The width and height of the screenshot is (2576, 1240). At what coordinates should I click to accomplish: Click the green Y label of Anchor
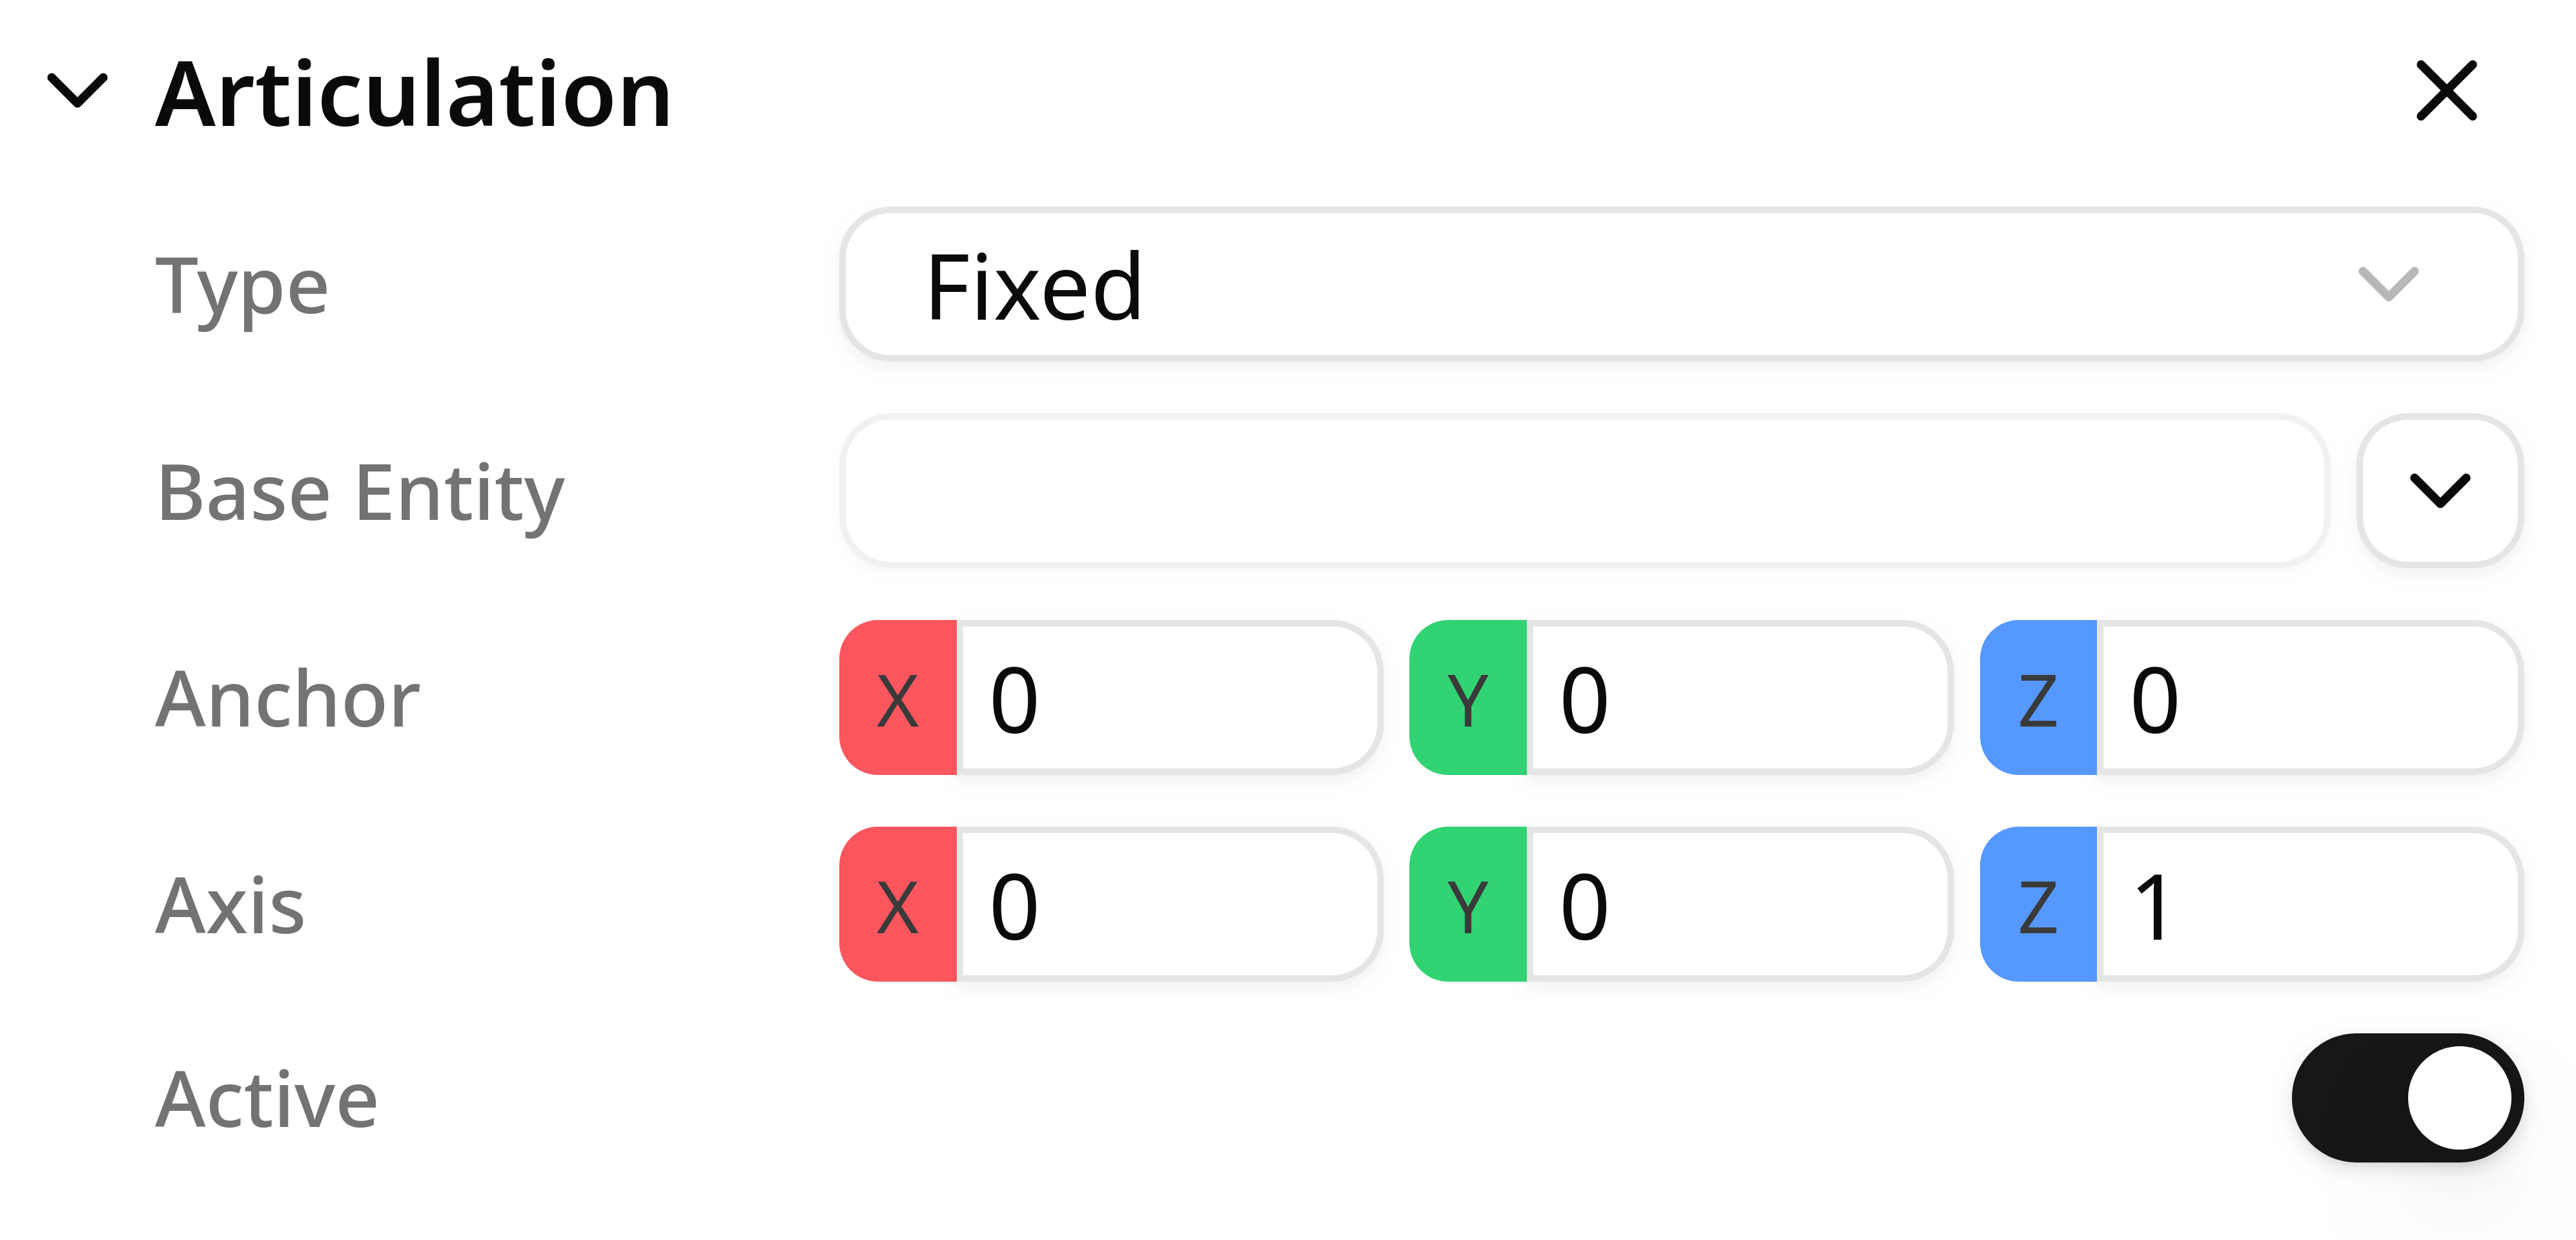coord(1468,698)
